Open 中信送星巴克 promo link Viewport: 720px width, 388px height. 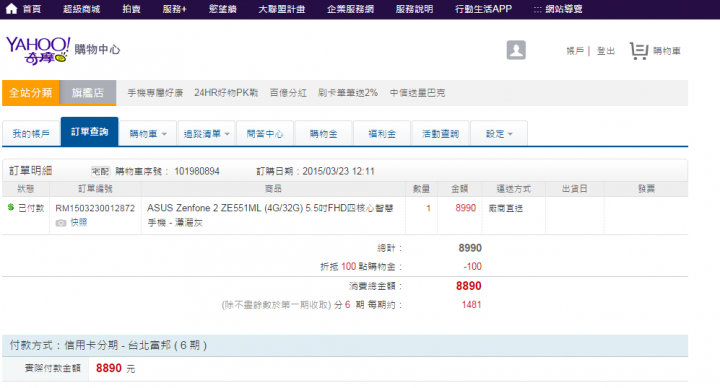417,93
